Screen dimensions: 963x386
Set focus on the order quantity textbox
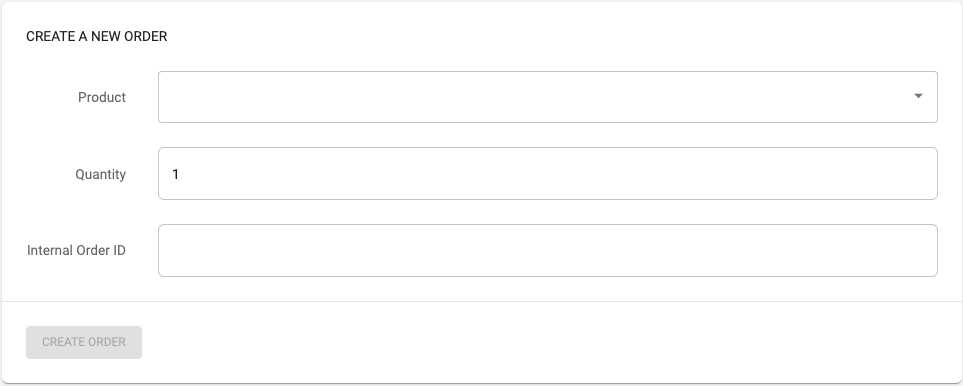click(548, 174)
